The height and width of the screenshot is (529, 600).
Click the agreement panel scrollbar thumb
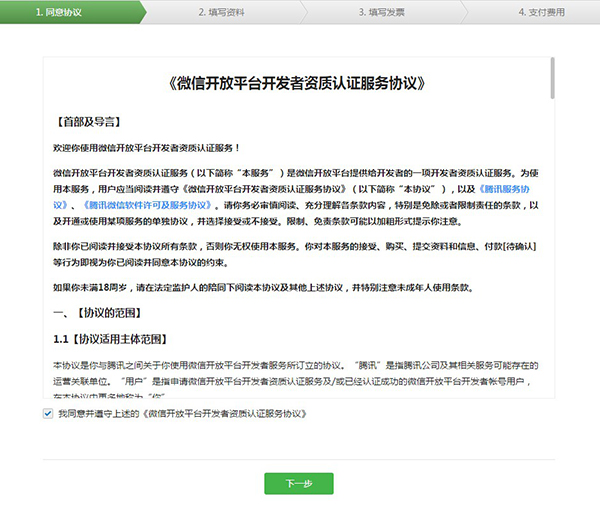coord(552,79)
